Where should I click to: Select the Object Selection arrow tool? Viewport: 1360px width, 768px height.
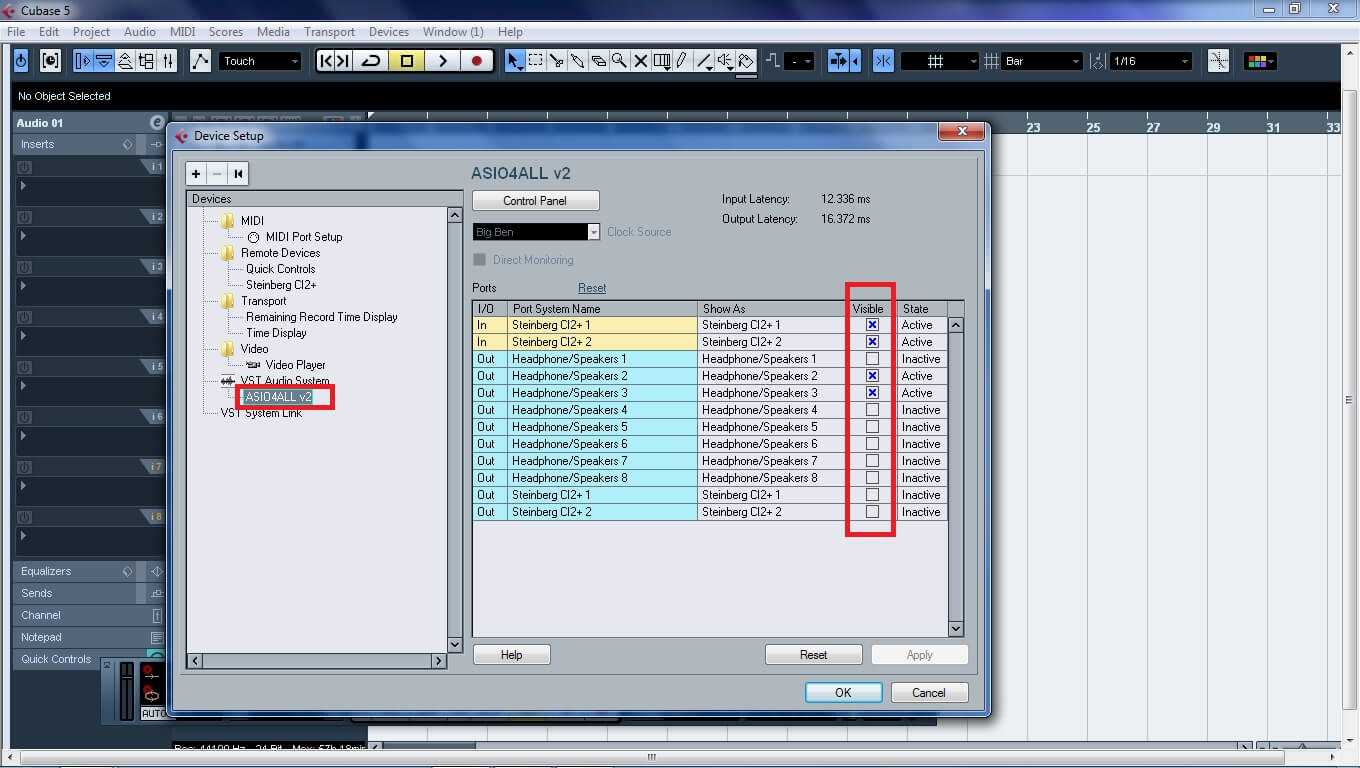coord(514,60)
